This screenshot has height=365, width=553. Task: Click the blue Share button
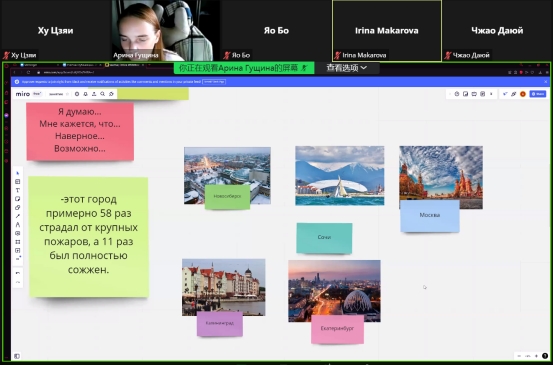[x=538, y=94]
